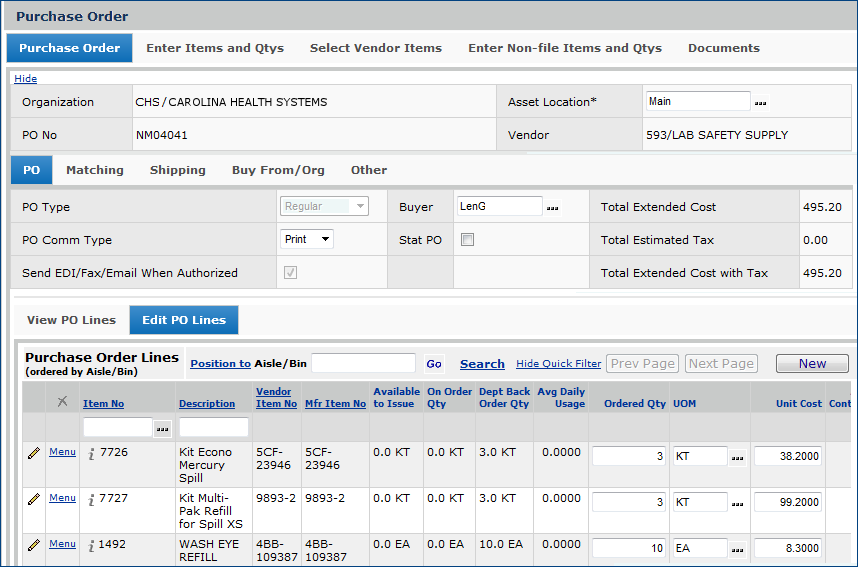
Task: Open Asset Location lookup ellipsis button
Action: 761,102
